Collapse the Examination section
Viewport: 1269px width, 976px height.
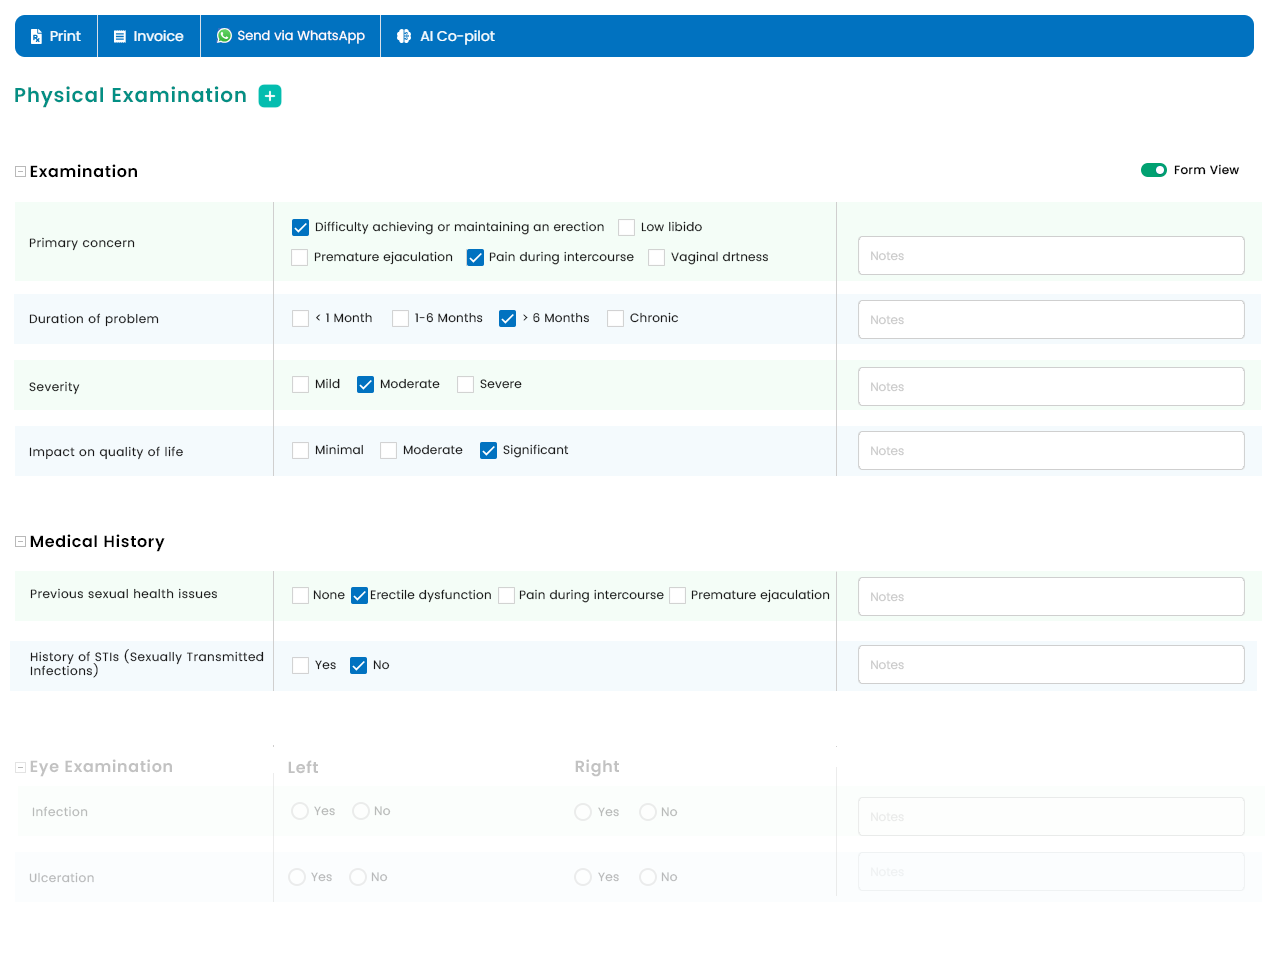coord(20,172)
